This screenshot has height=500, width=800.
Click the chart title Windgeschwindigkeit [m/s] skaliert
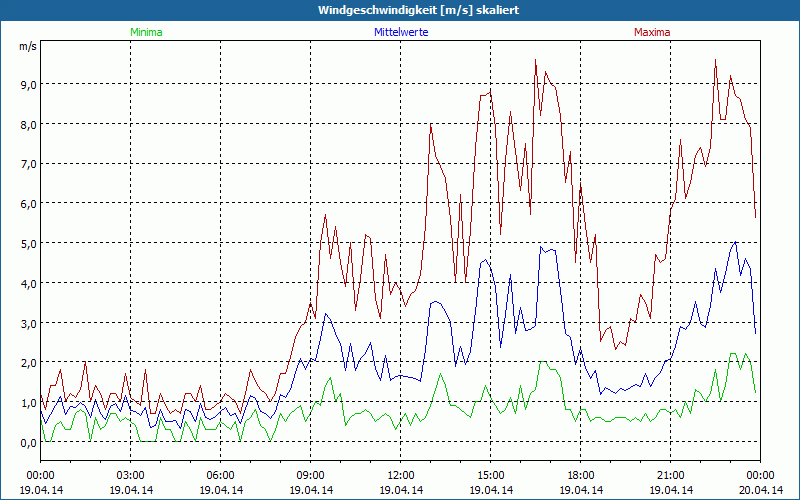pos(418,10)
